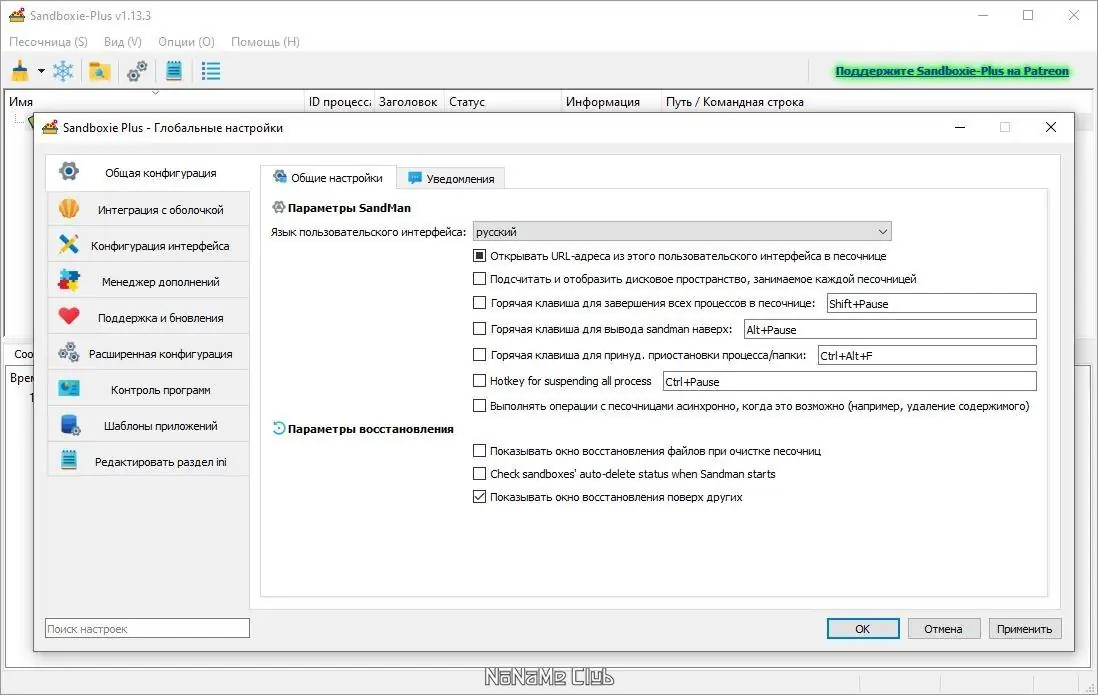Enable show recovery window on sandbox cleanup
Viewport: 1098px width, 695px height.
click(x=479, y=450)
